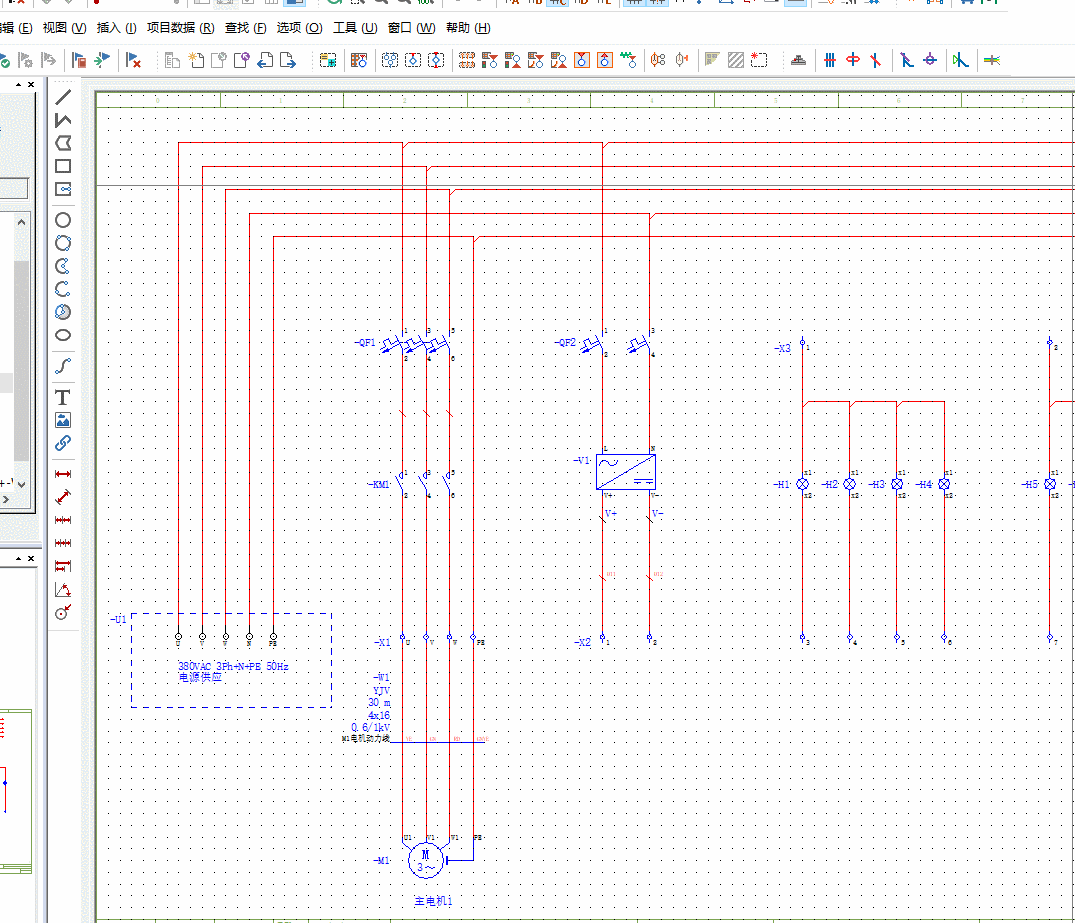This screenshot has width=1075, height=923.
Task: Click the yellow-cyan dashed box icon
Action: click(x=328, y=60)
